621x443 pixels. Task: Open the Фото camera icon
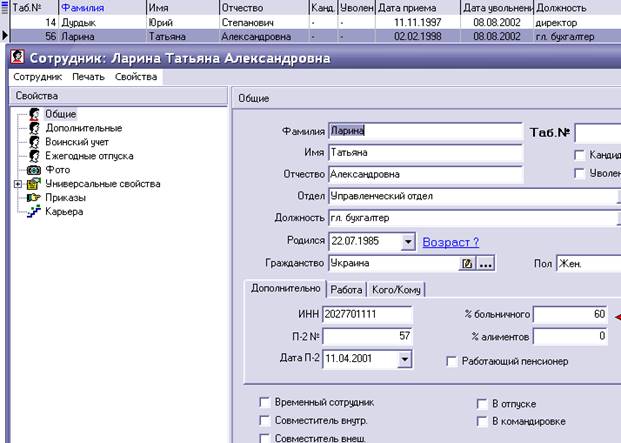pos(34,170)
